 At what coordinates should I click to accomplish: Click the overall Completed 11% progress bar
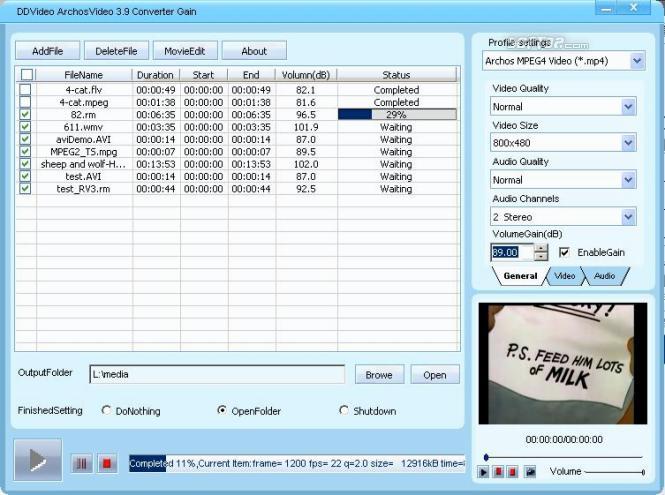[x=297, y=463]
